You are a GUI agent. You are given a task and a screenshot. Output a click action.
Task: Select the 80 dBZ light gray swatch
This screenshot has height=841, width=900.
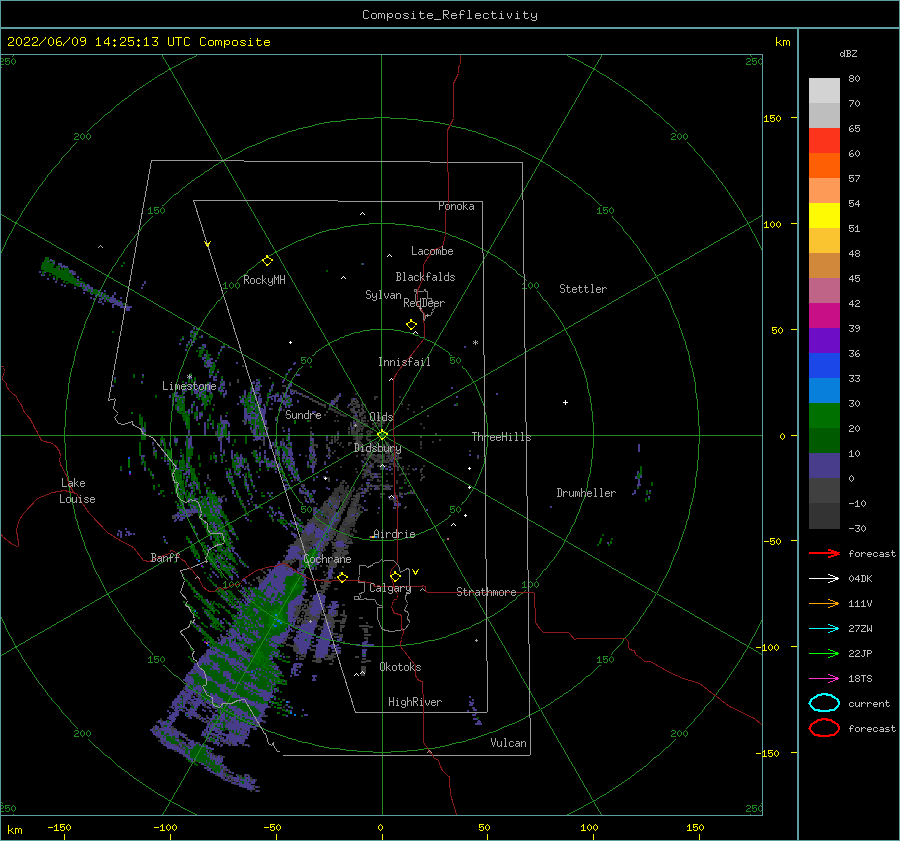point(824,90)
